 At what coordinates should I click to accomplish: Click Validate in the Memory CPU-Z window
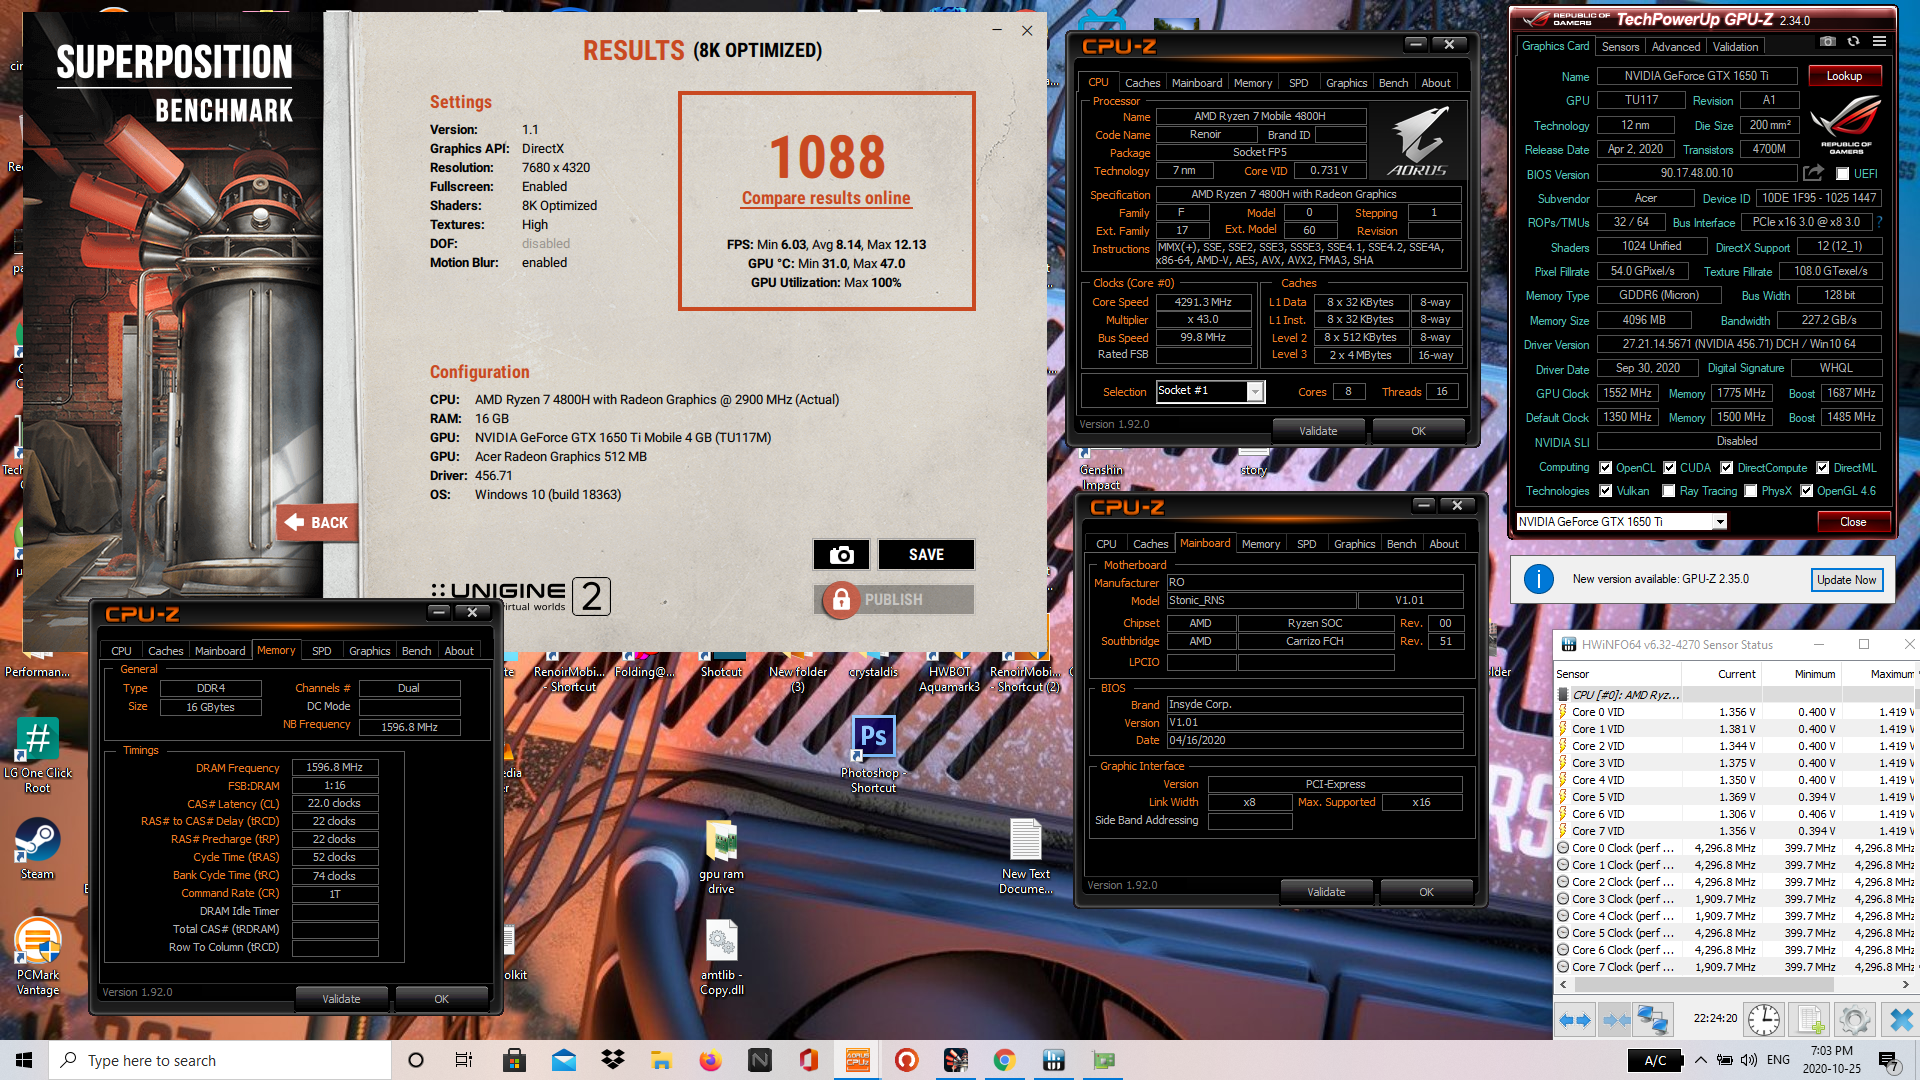coord(341,999)
